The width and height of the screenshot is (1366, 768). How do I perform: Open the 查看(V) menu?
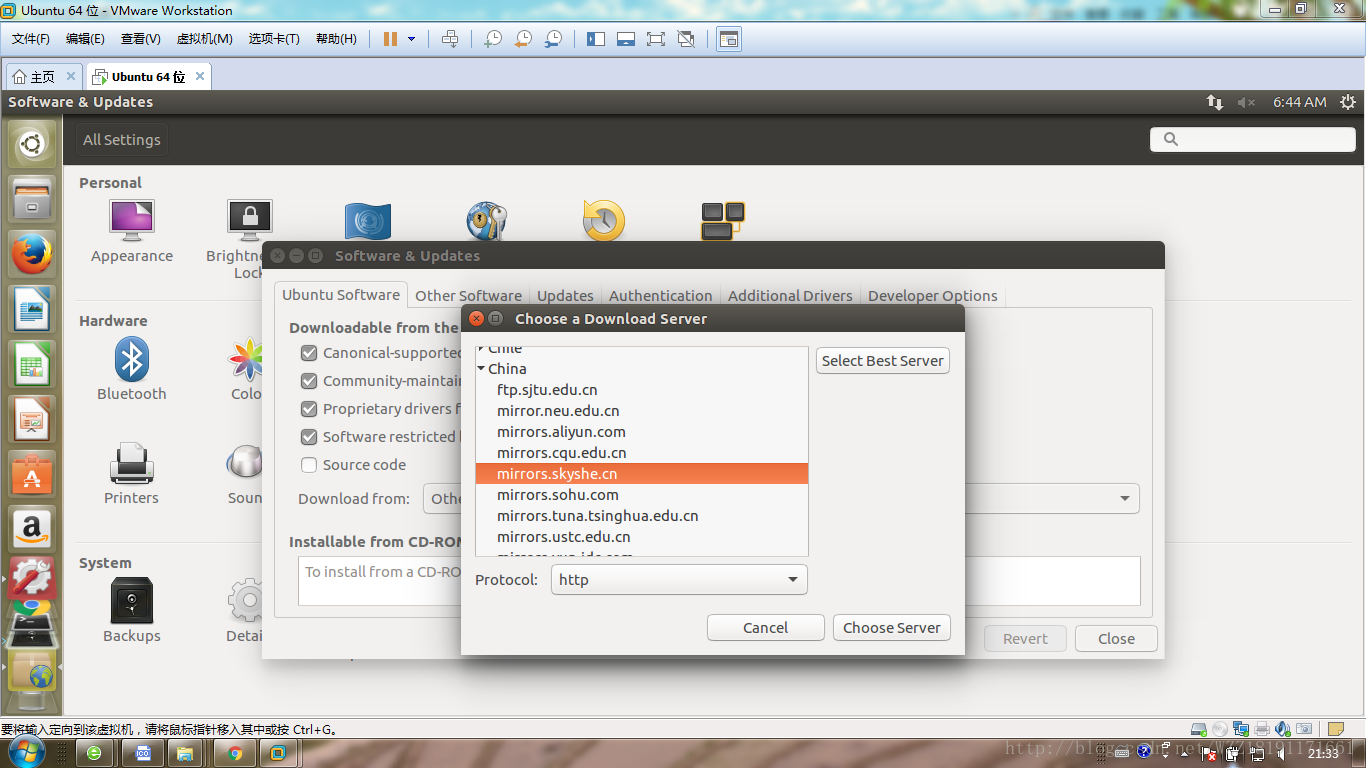[141, 39]
